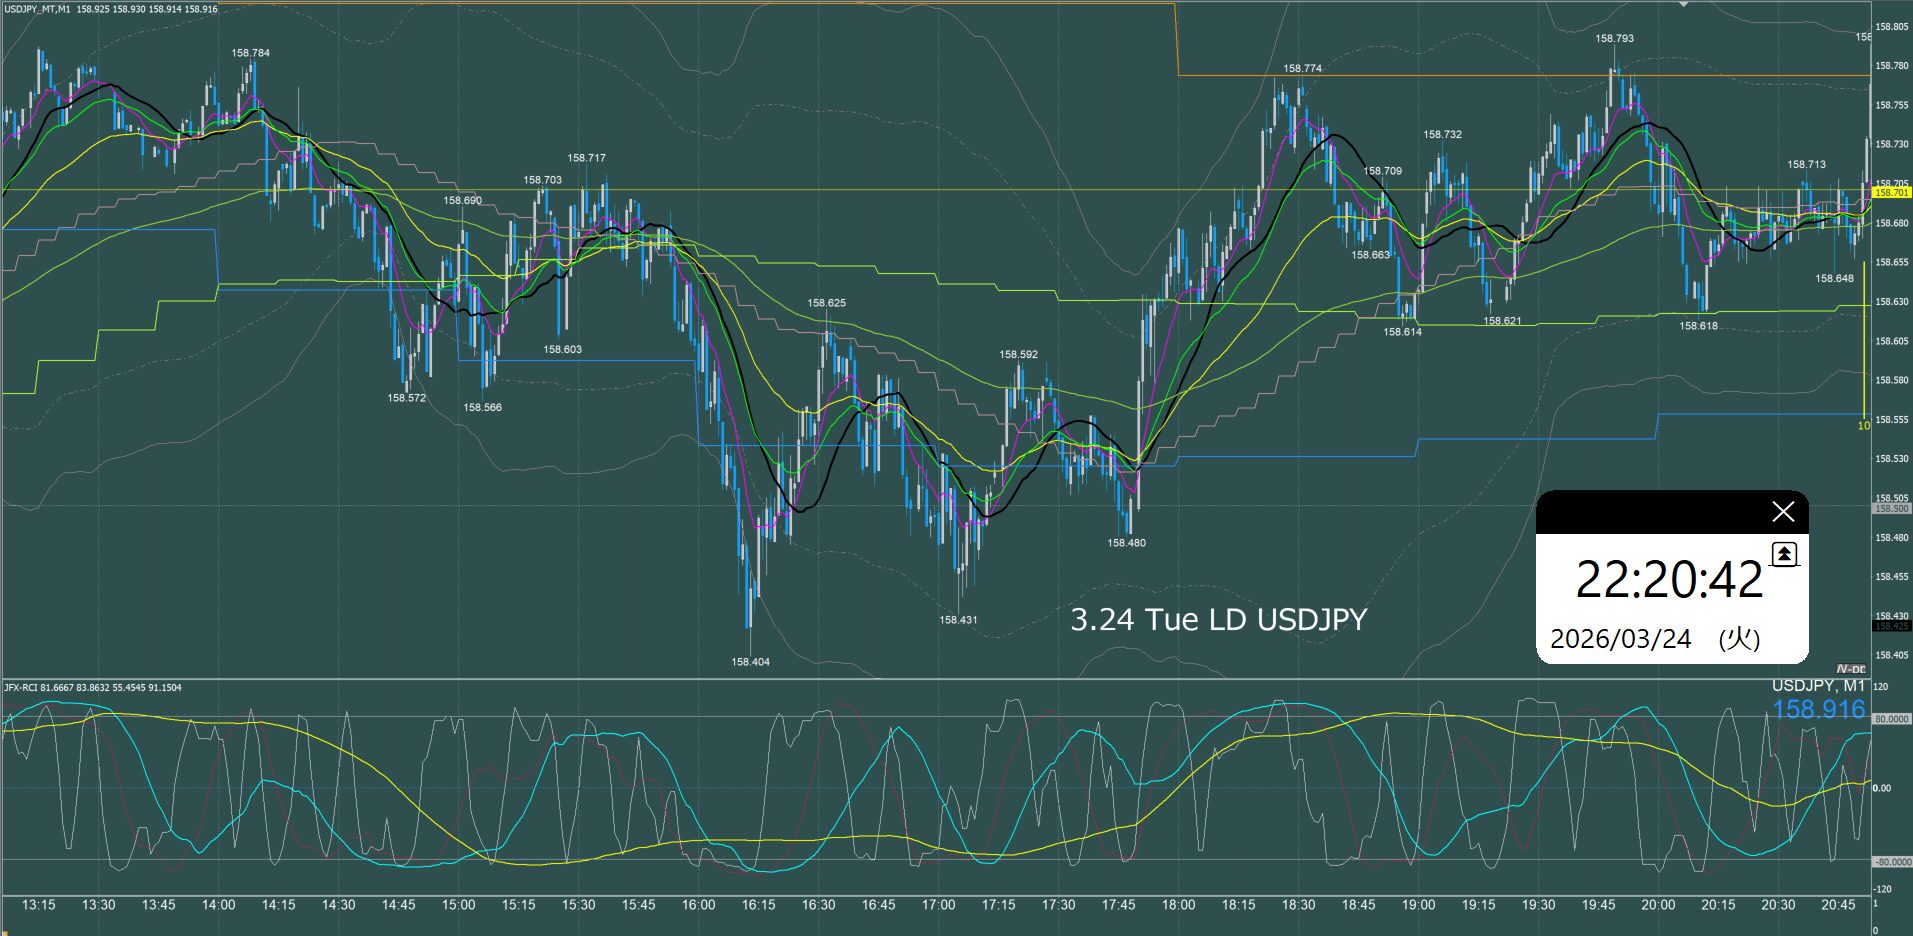This screenshot has width=1913, height=936.
Task: Select the 3.24 Tue LD USDJPY text label
Action: point(1218,620)
